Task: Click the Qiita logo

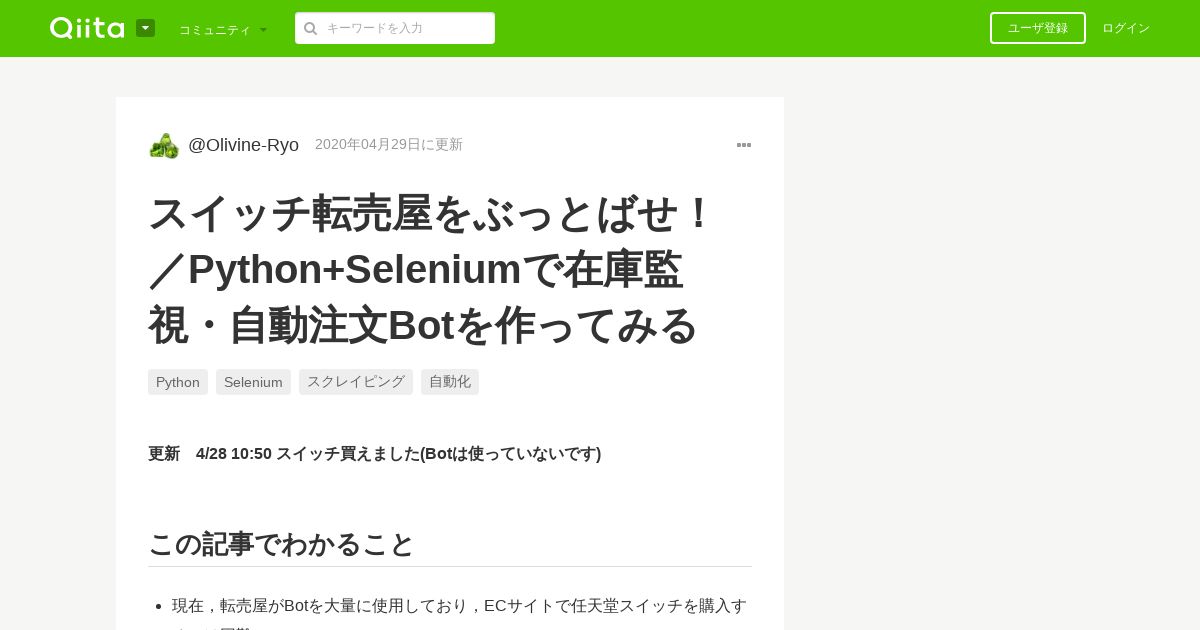Action: tap(87, 28)
